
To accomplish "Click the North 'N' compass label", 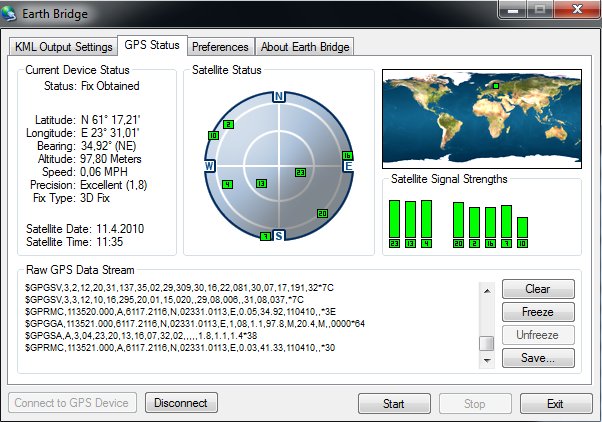I will 280,97.
